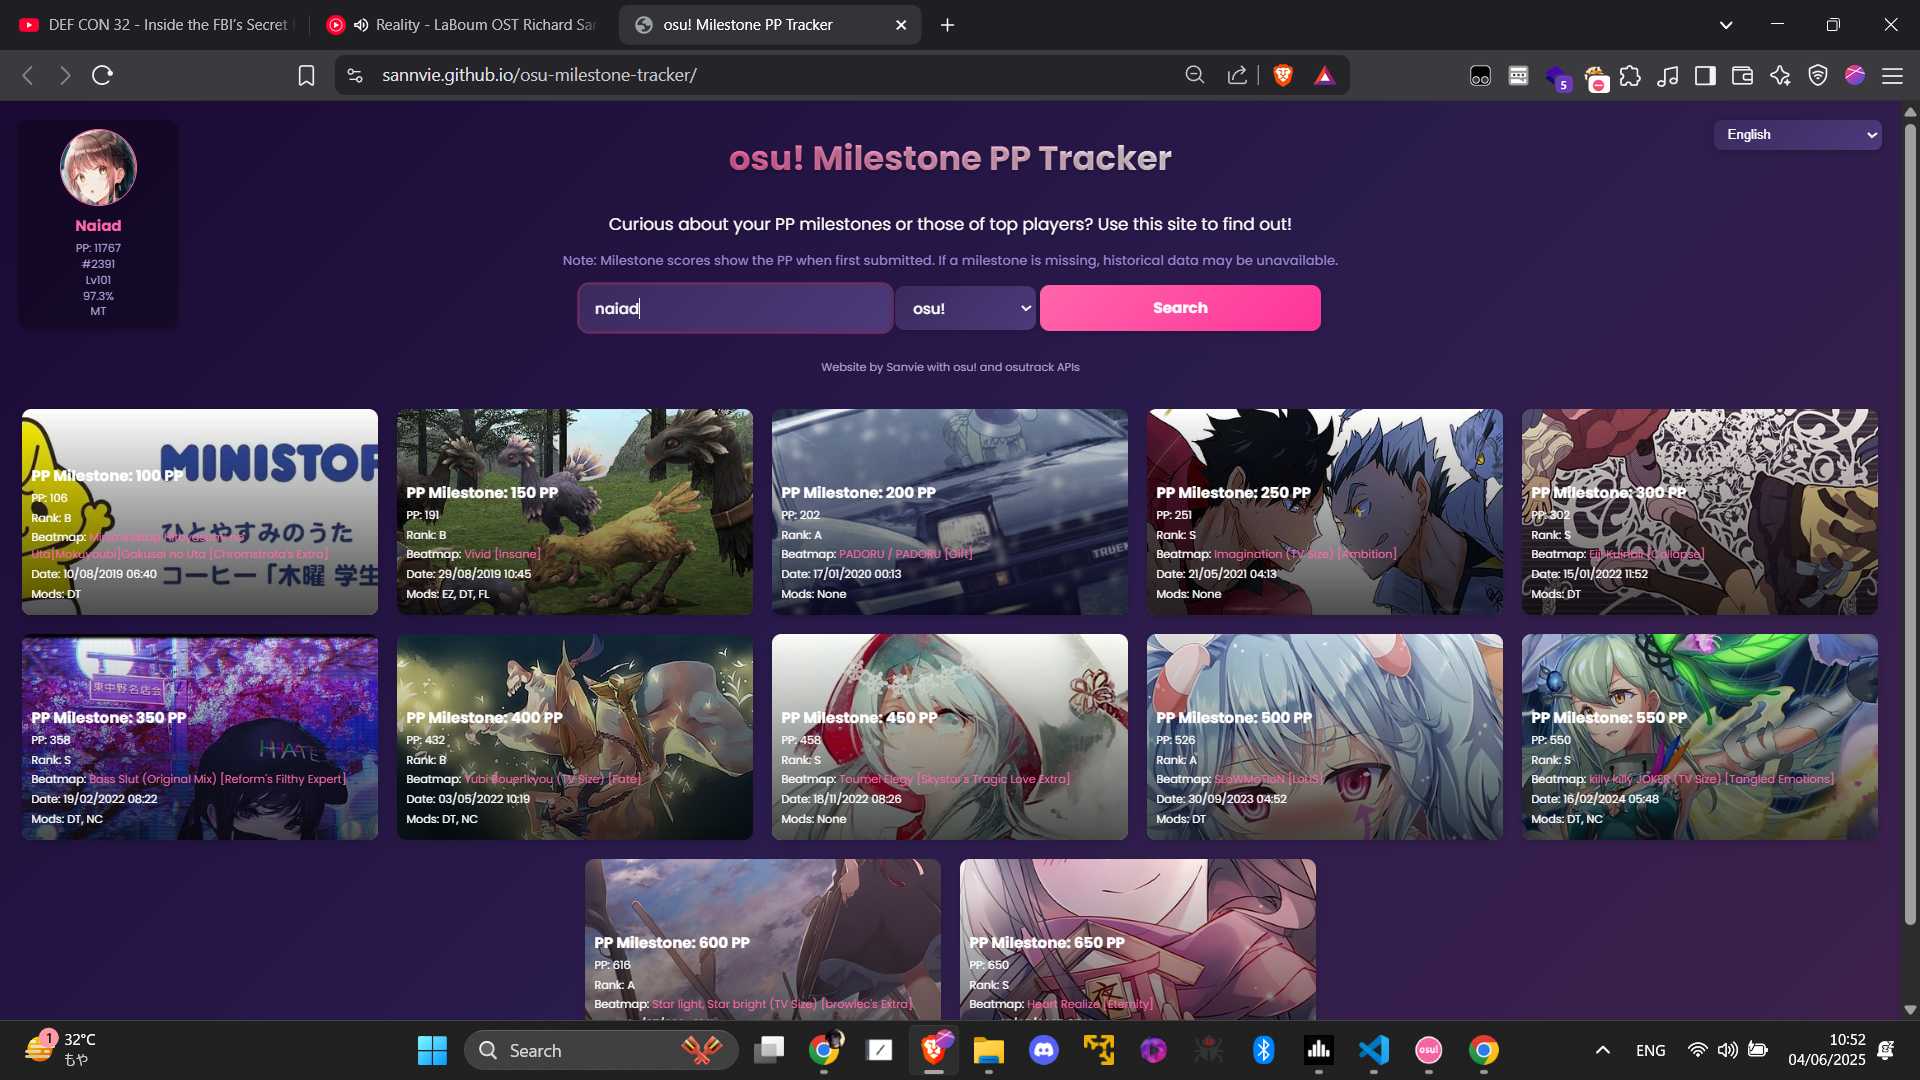Click the PP Milestone: 300 PP card
Viewport: 1920px width, 1080px height.
coord(1700,512)
